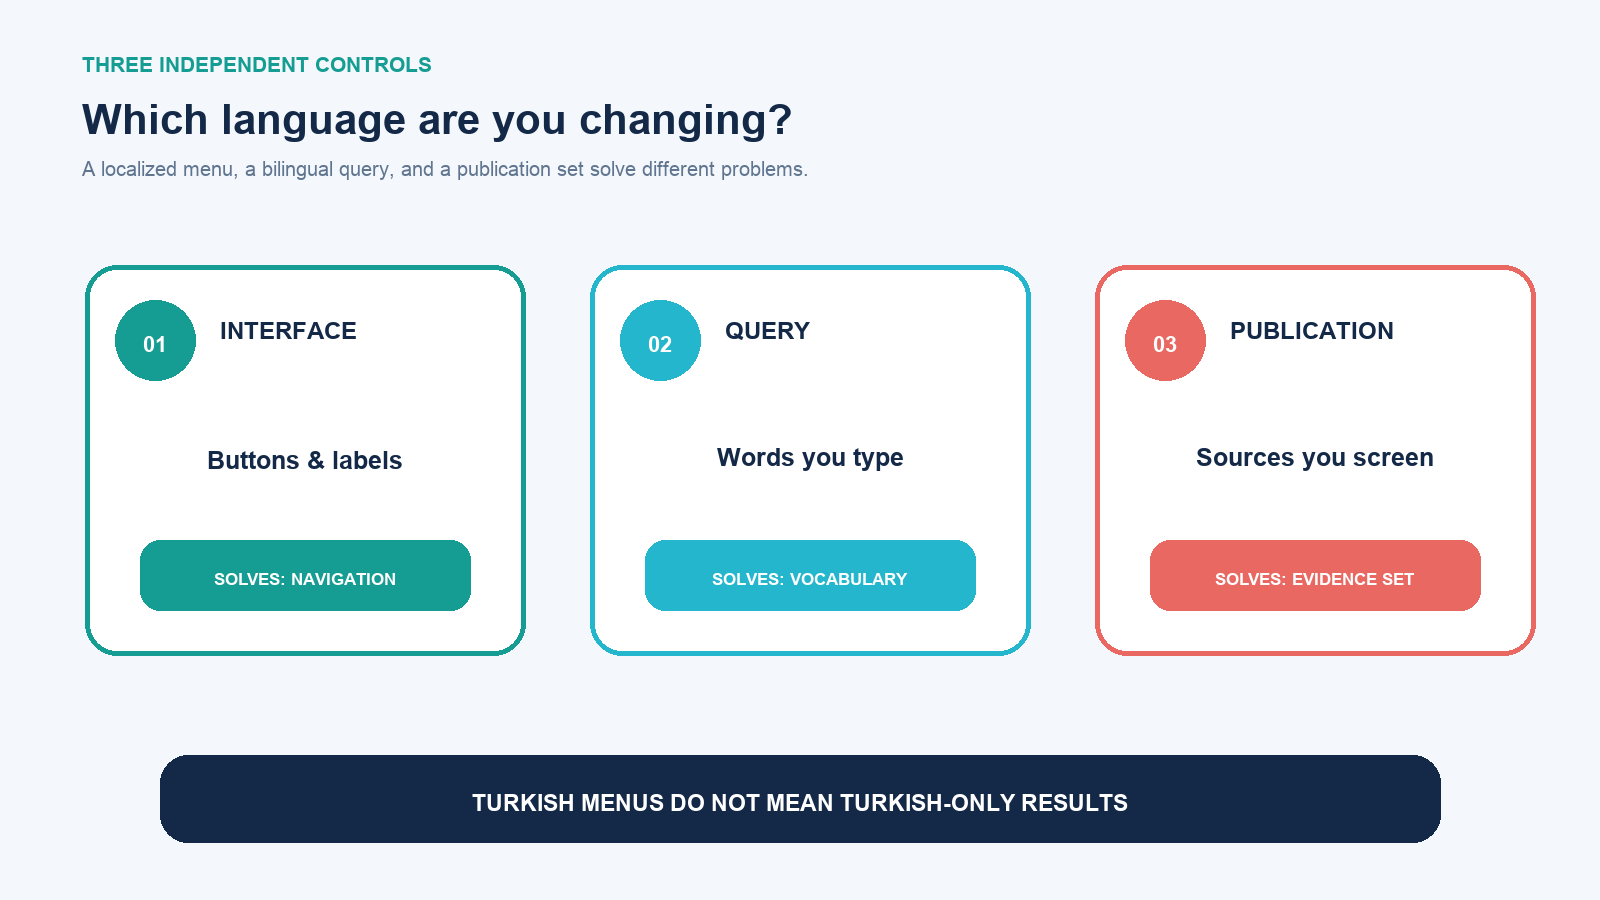The image size is (1600, 900).
Task: Click the teal 01 circle badge
Action: (155, 340)
